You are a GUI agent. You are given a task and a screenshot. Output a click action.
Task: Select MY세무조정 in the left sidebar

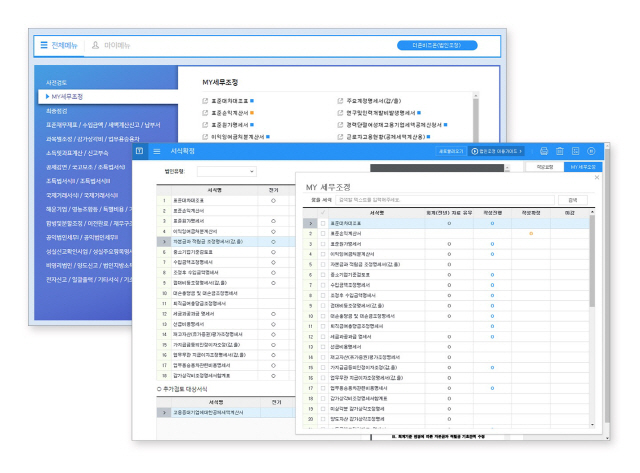[x=66, y=97]
